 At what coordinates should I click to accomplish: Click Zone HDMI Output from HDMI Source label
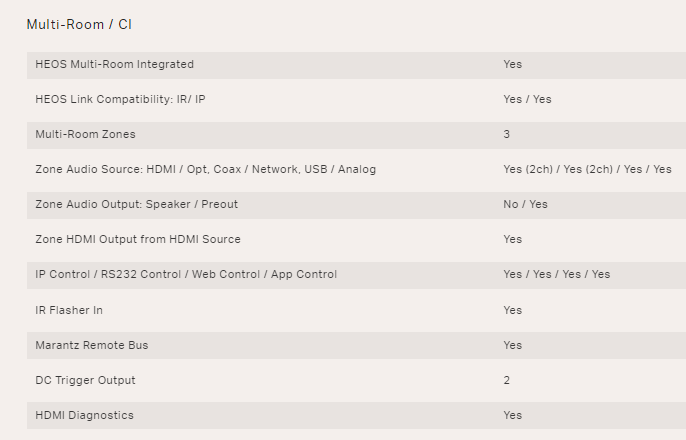point(137,239)
